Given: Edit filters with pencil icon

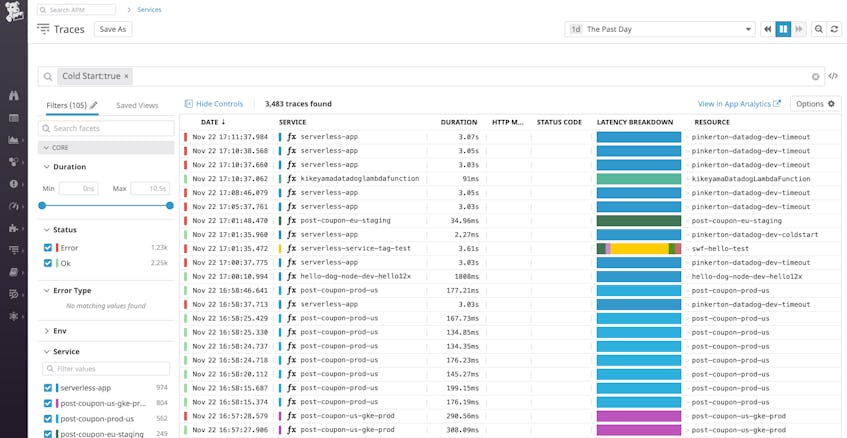Looking at the screenshot, I should [x=93, y=105].
